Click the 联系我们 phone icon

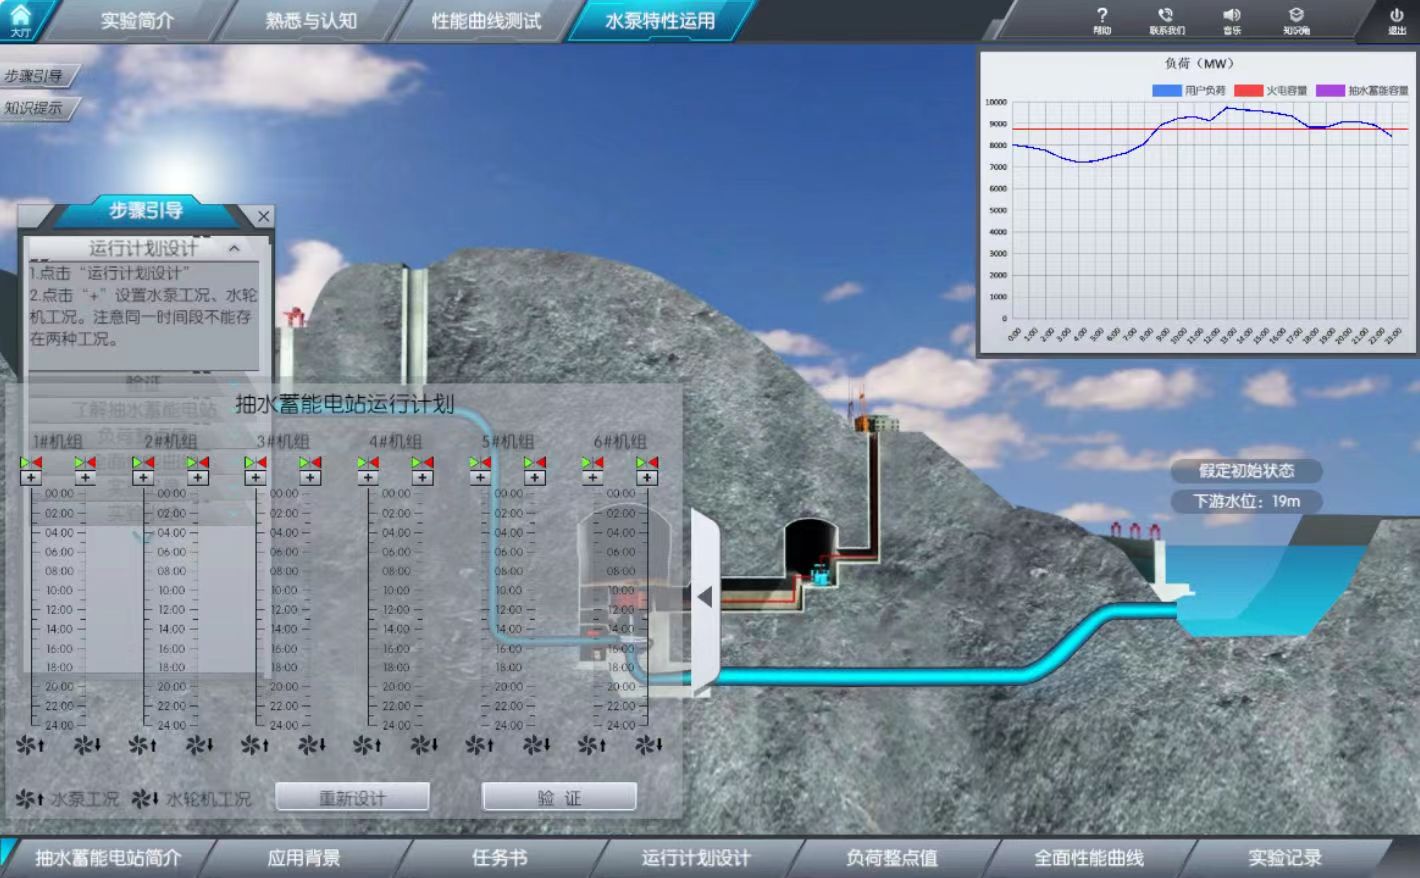click(1166, 20)
